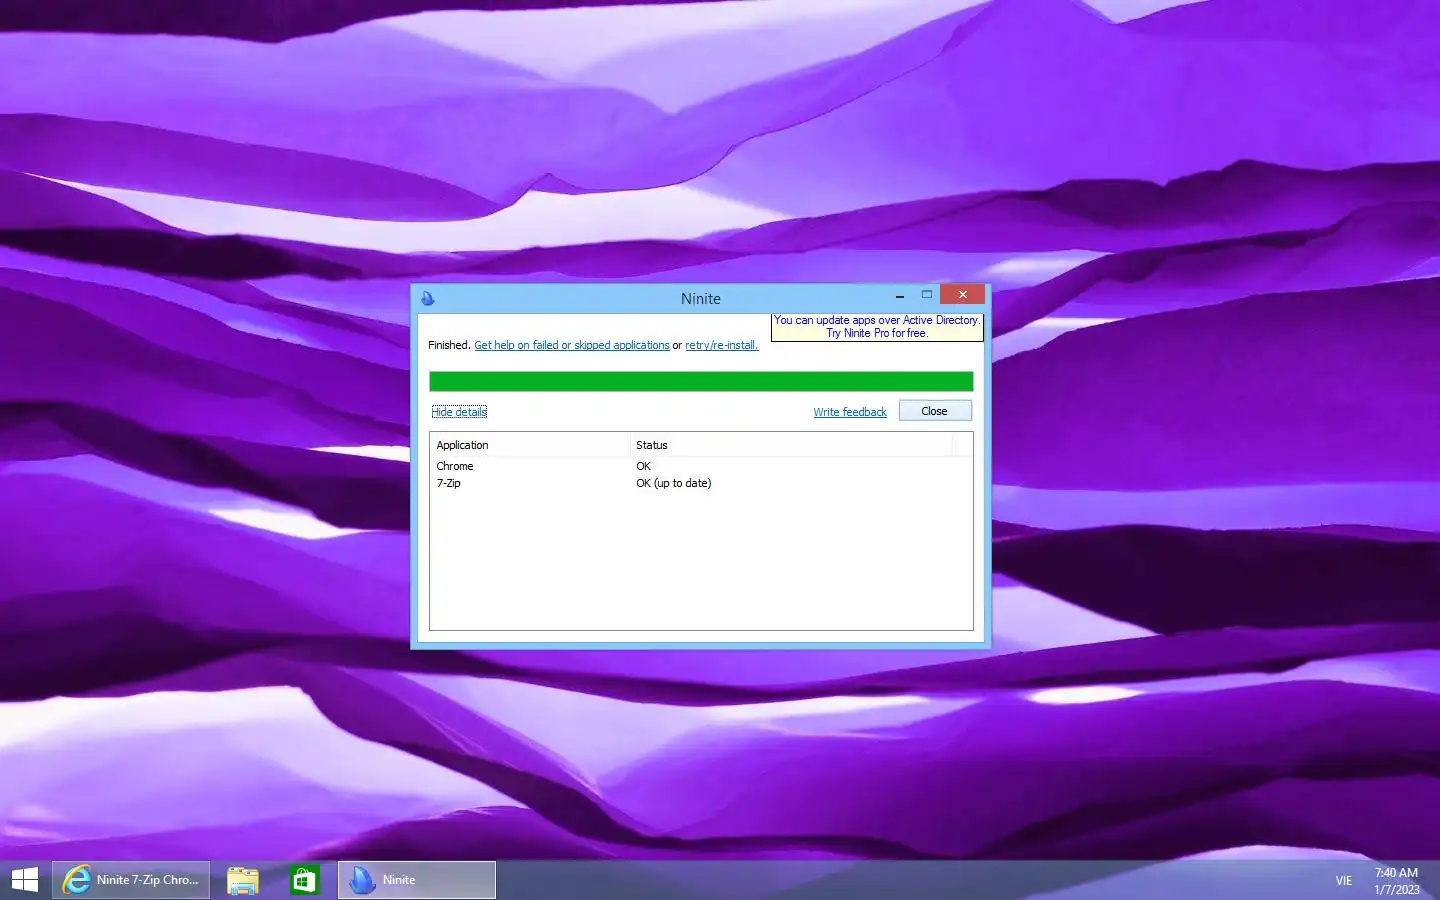Sort by the Status column header
This screenshot has width=1440, height=900.
click(x=791, y=445)
